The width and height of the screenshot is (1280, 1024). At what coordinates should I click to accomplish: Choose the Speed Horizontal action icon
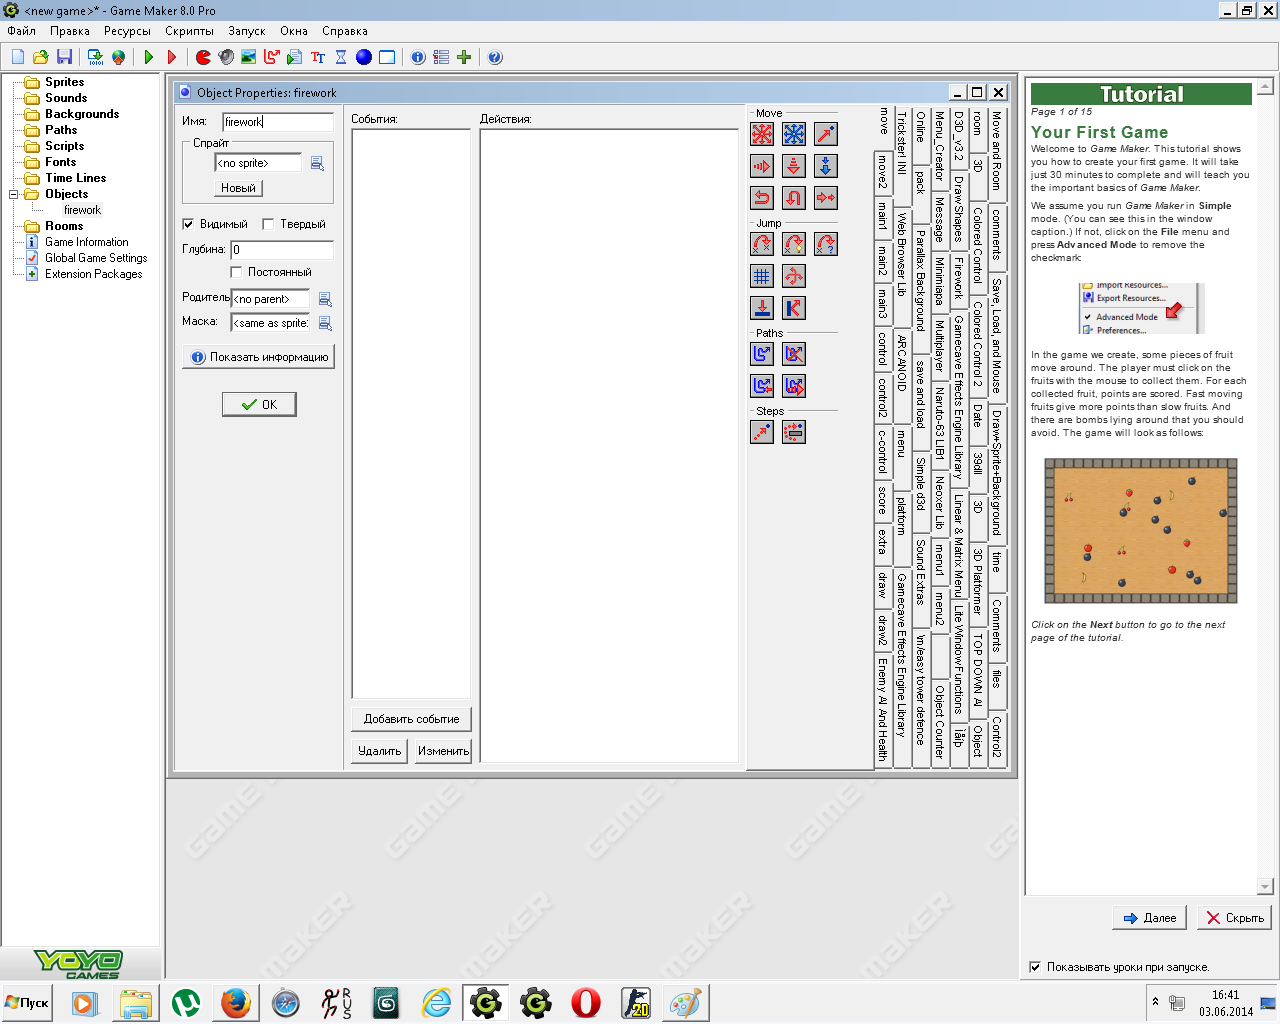point(762,166)
